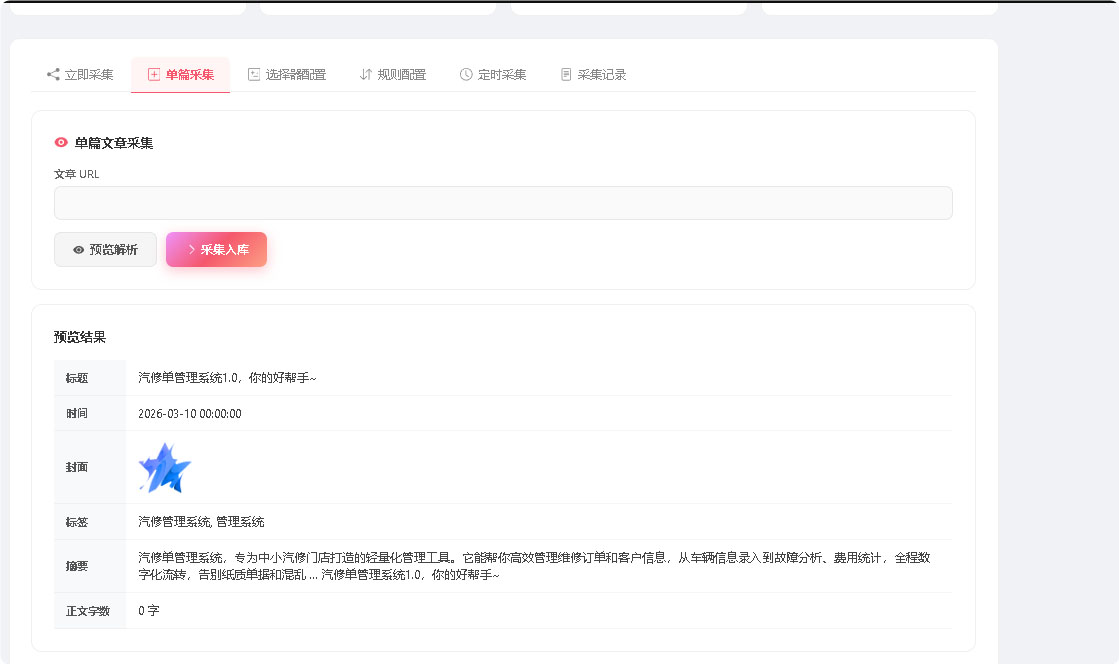
Task: Click the share icon beside 立即采集
Action: tap(53, 74)
